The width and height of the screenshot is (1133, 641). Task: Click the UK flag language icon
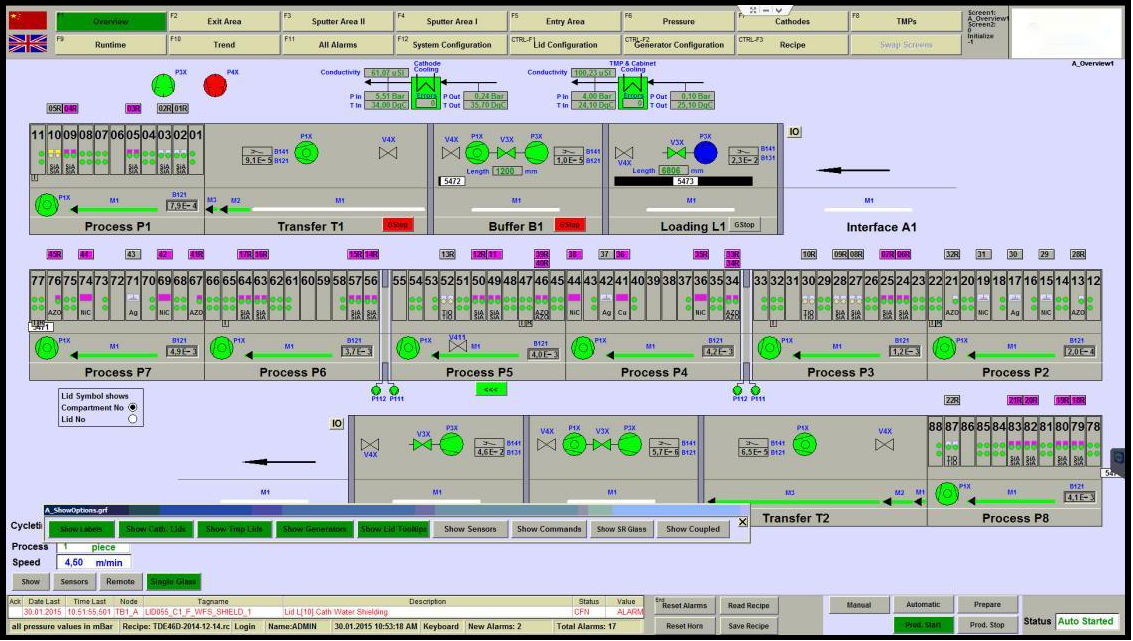coord(27,43)
